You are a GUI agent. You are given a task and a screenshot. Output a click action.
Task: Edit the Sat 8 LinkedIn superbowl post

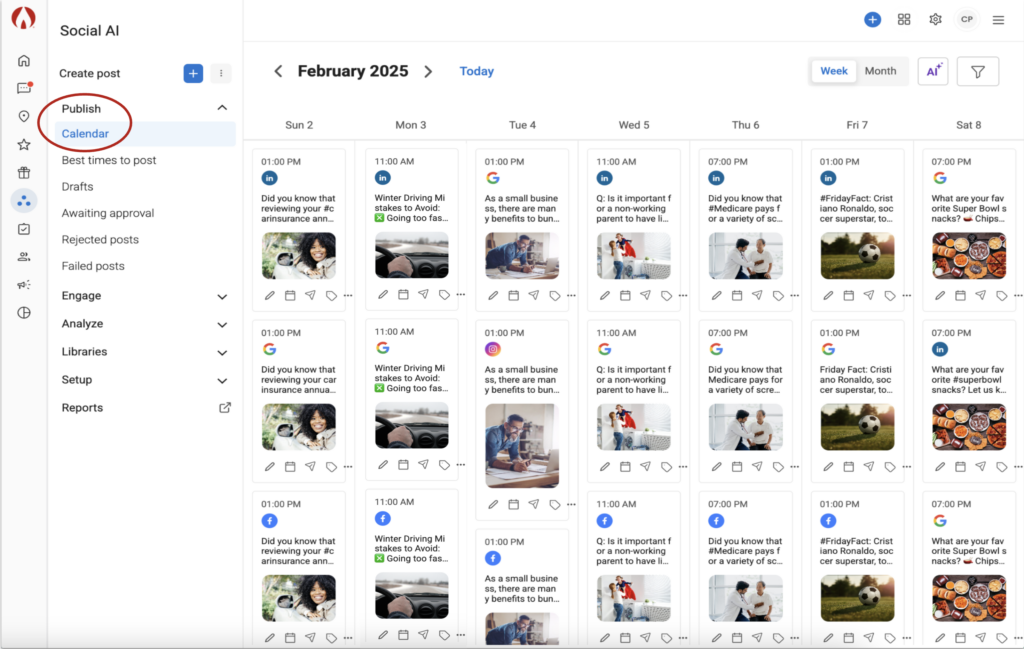[940, 467]
